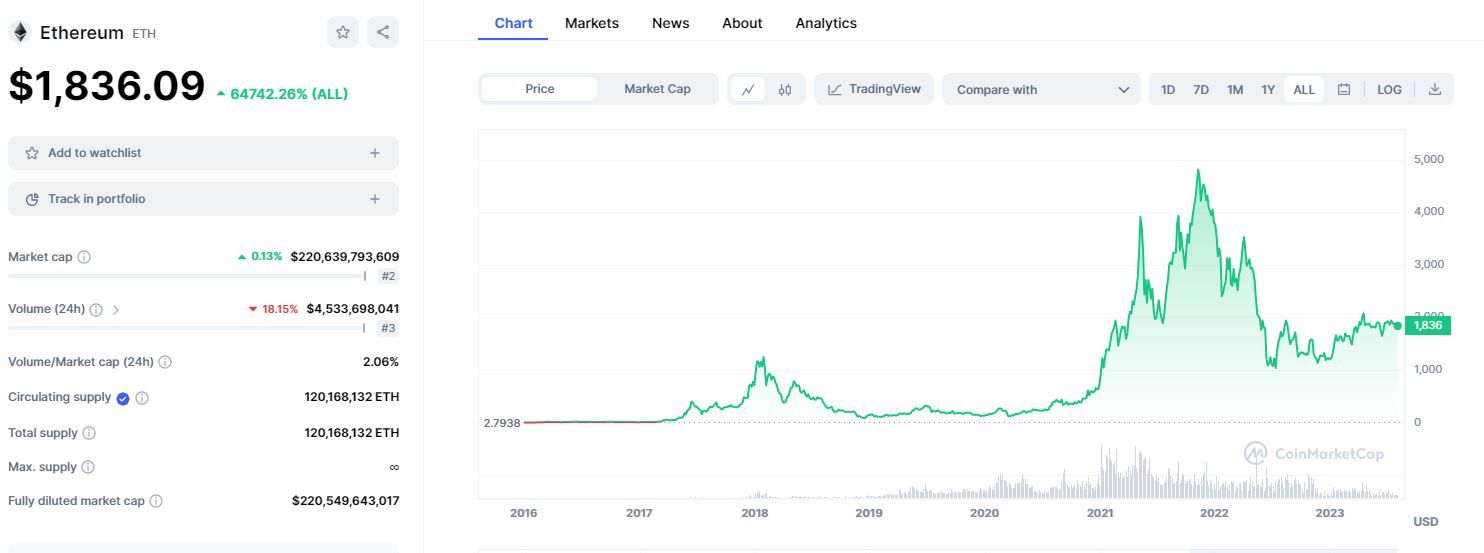
Task: Switch to the Analytics tab
Action: pyautogui.click(x=826, y=23)
